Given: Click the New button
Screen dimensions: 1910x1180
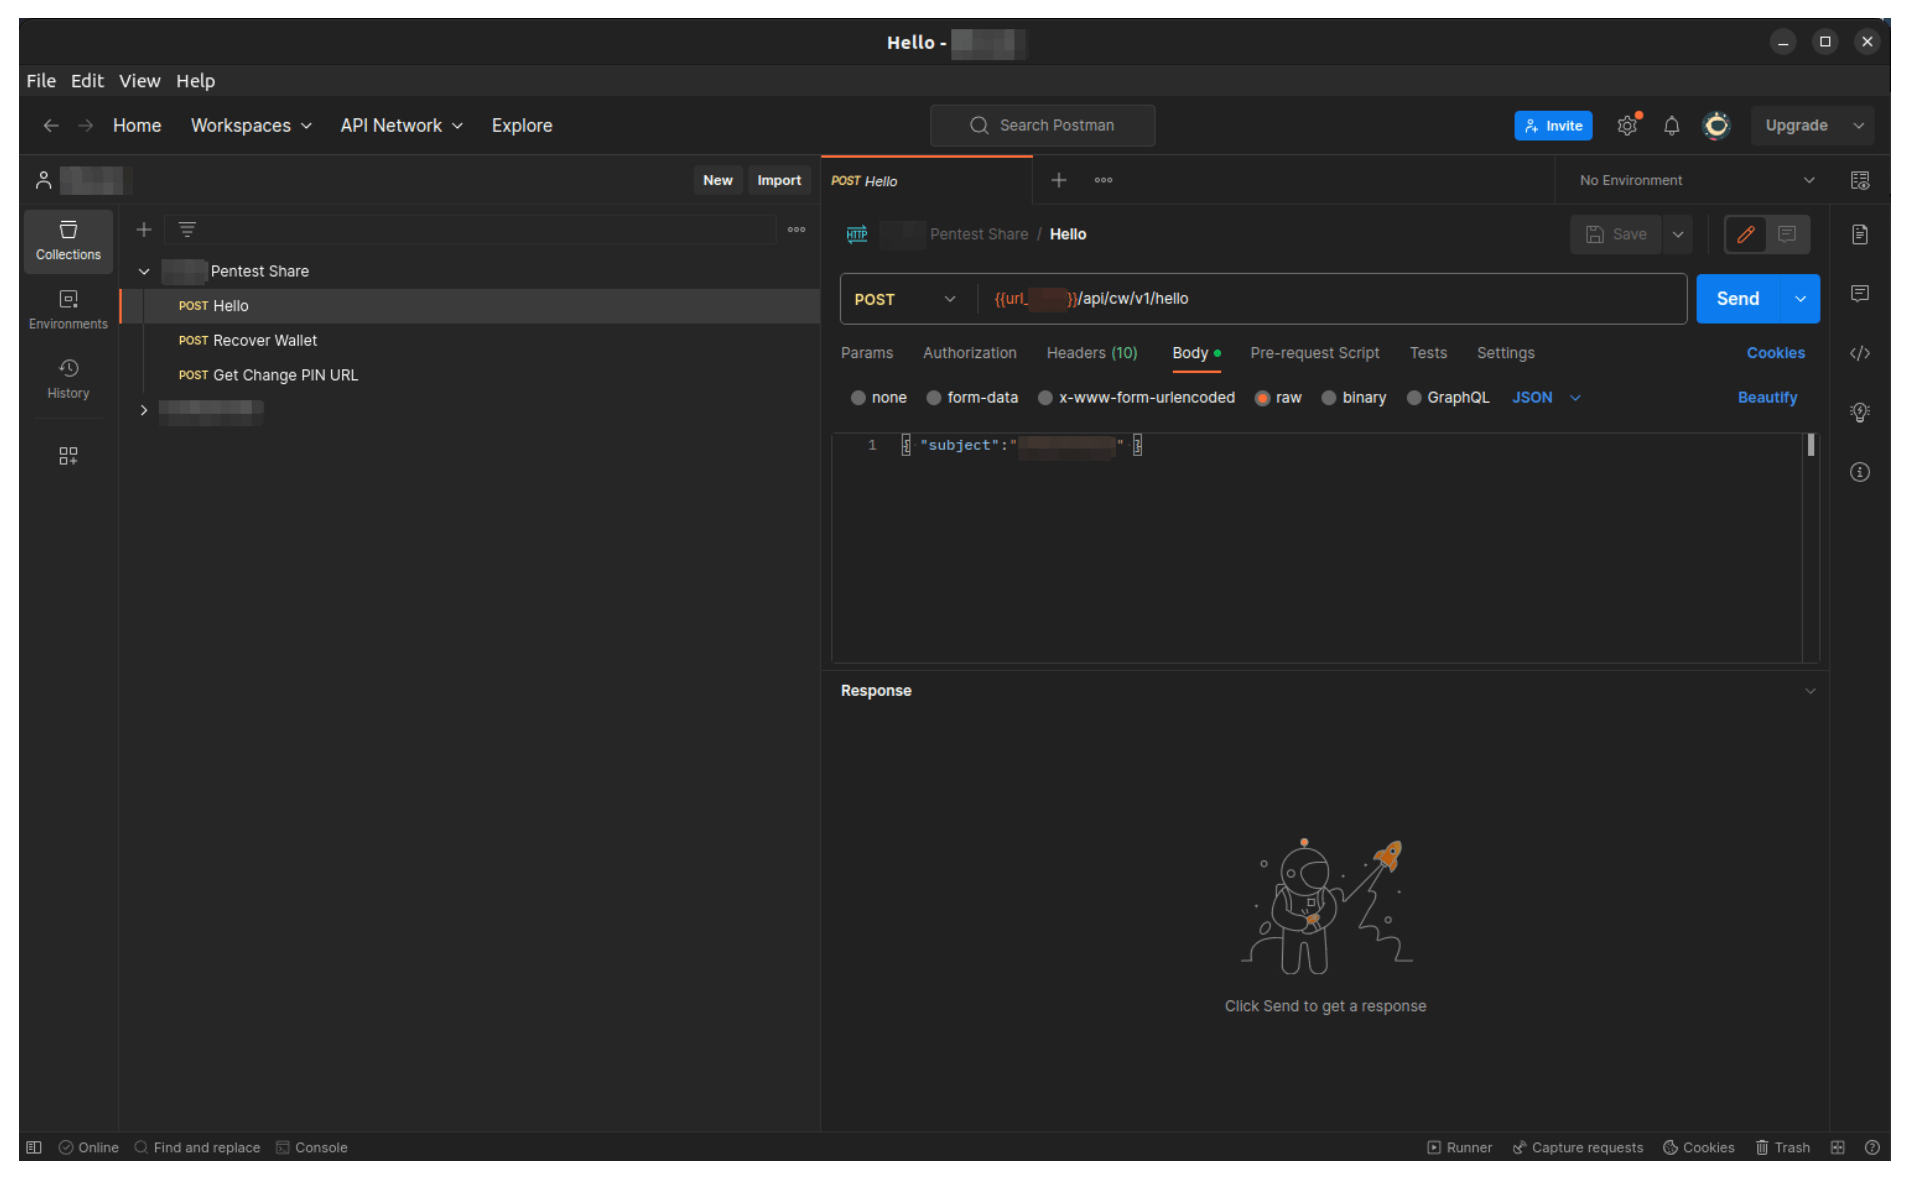Looking at the screenshot, I should (x=717, y=180).
